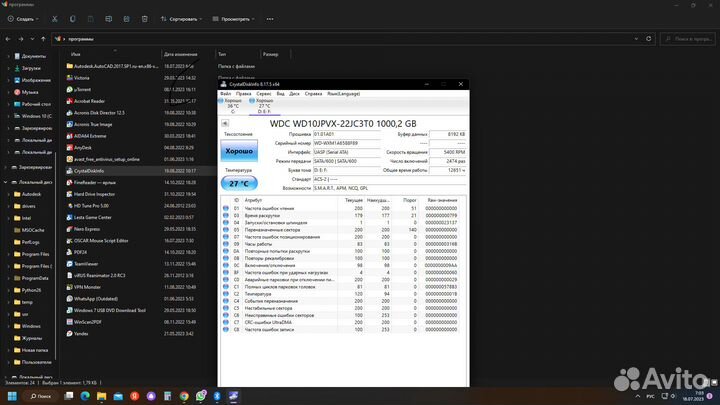Open the Правка menu in CrystalDiskInfo
This screenshot has width=720, height=405.
[243, 94]
